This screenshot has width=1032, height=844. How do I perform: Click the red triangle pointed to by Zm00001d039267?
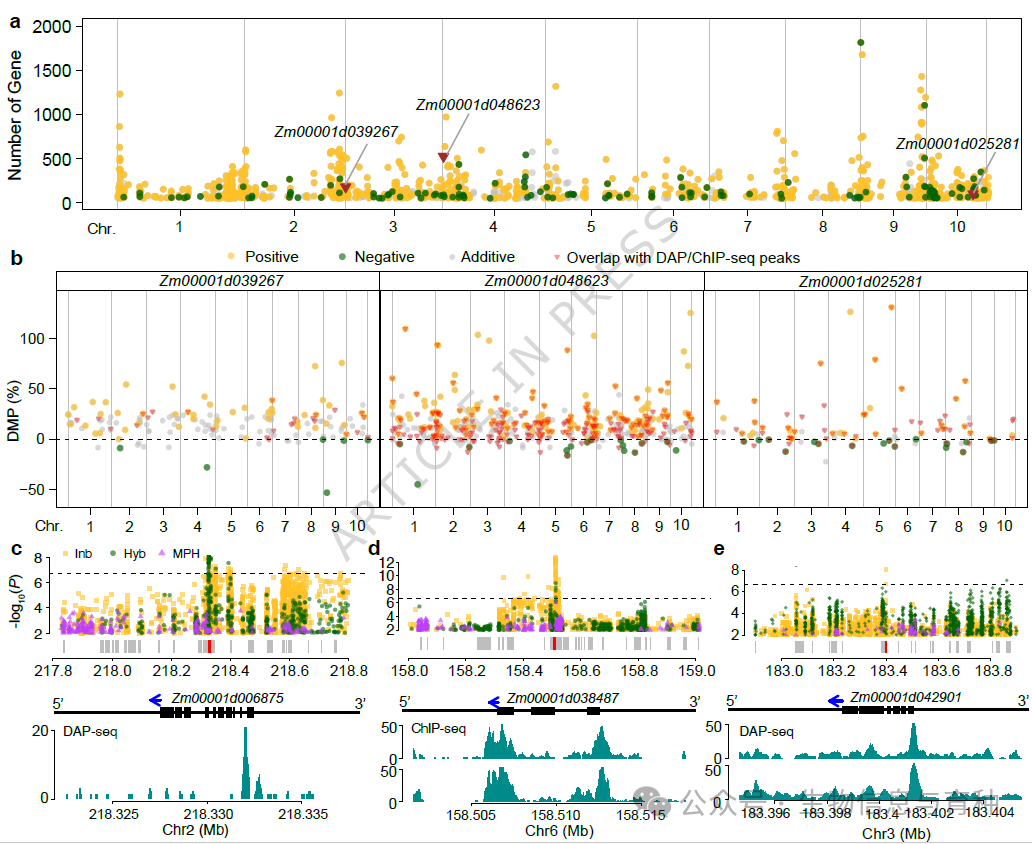tap(346, 188)
